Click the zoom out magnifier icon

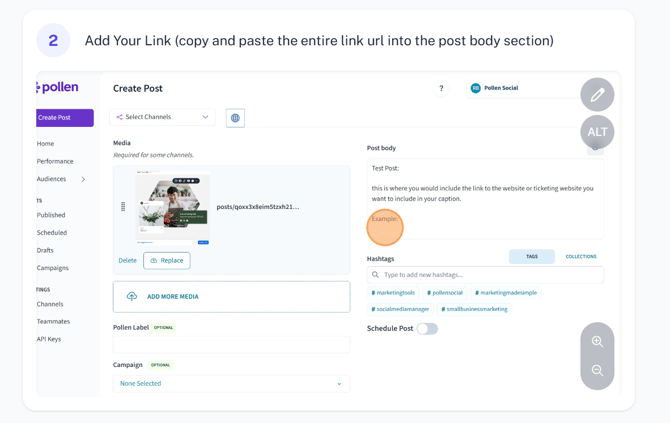click(597, 370)
